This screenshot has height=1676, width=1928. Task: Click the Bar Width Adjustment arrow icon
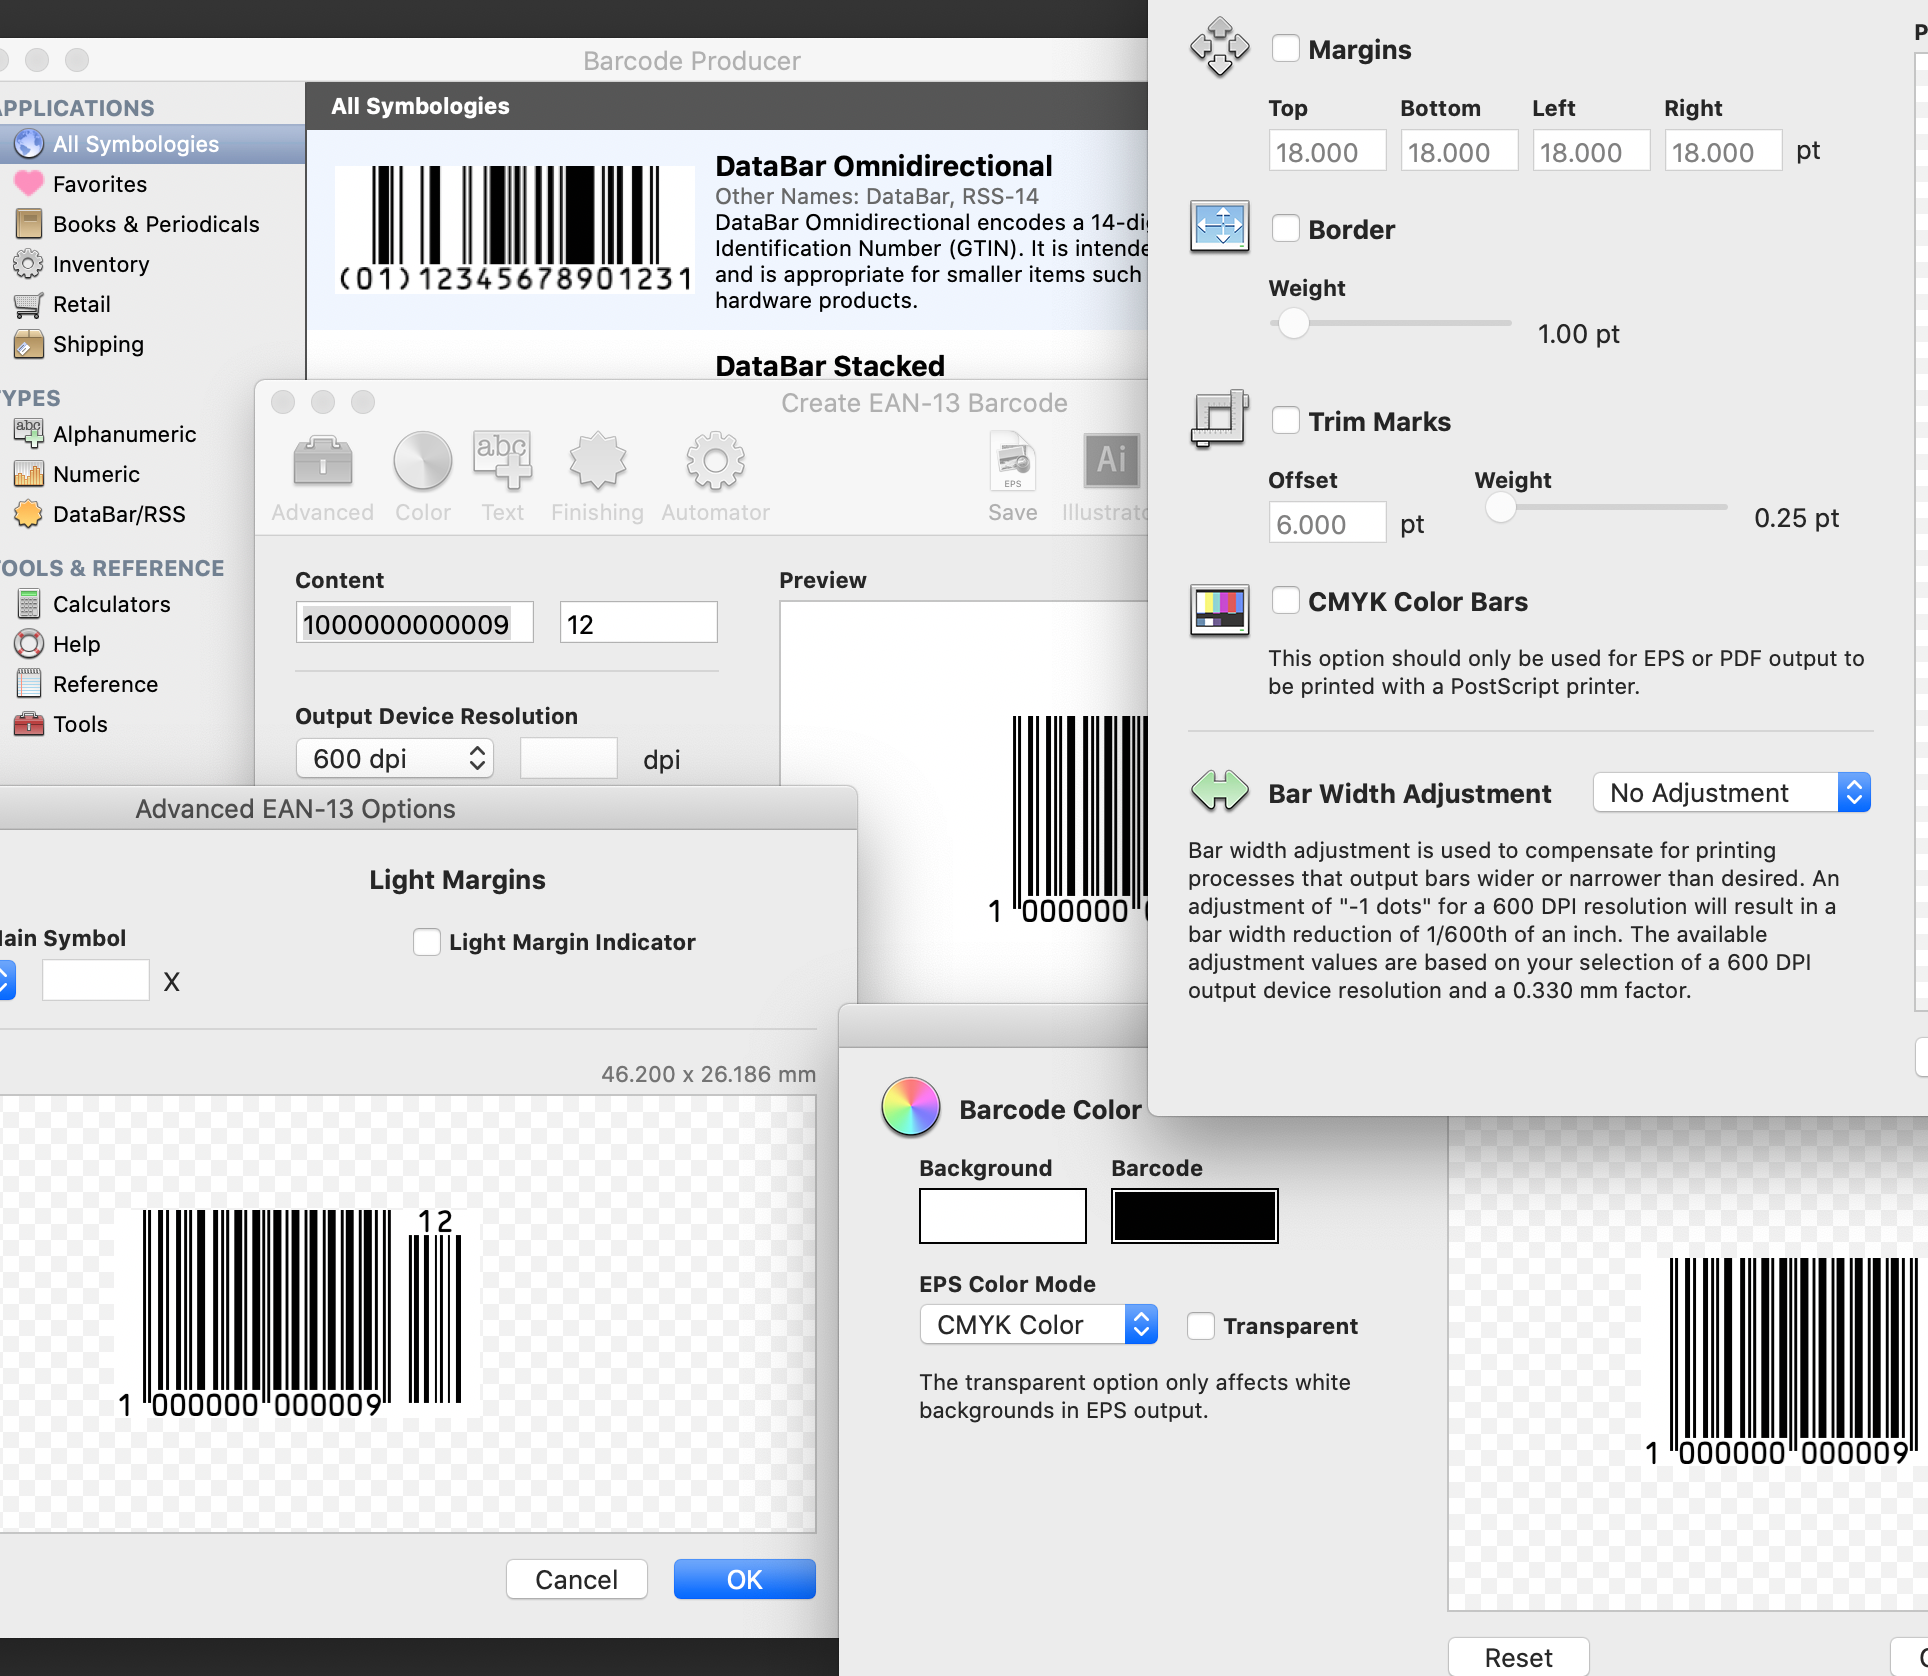pos(1219,791)
